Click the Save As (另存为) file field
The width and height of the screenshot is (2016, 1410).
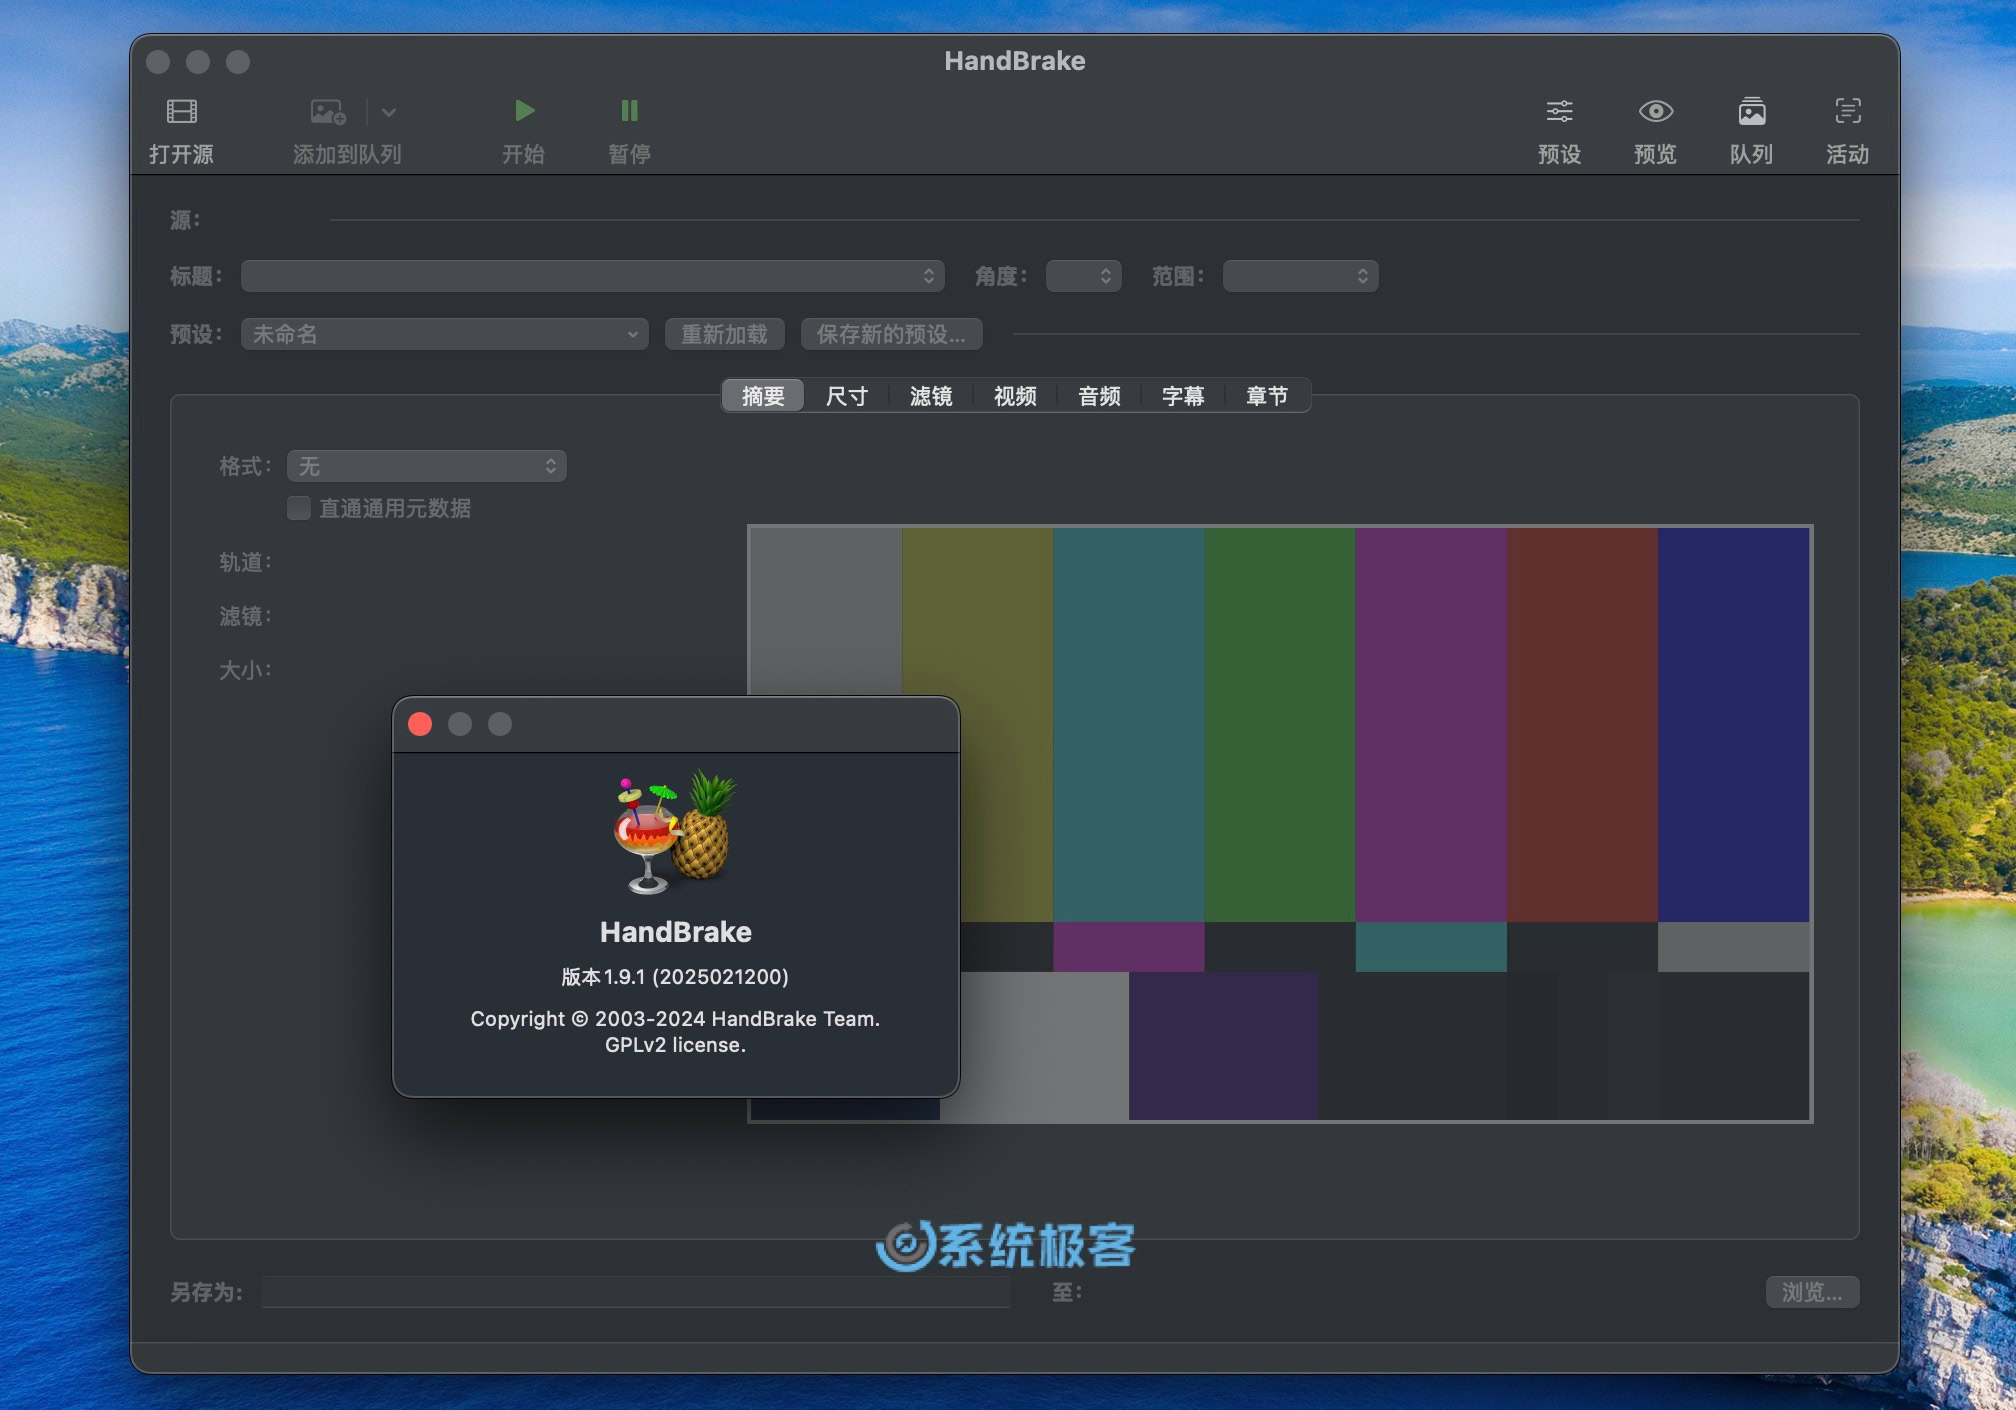(636, 1292)
